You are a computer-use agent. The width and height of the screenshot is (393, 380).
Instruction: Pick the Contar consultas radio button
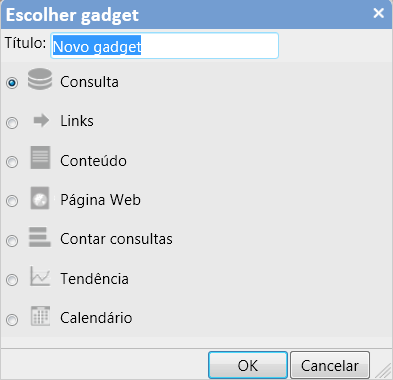tap(12, 241)
